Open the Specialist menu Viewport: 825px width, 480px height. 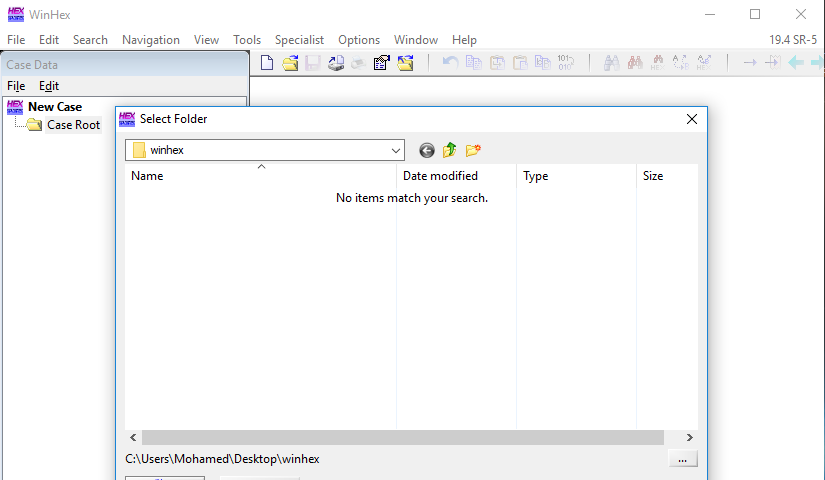pos(299,40)
